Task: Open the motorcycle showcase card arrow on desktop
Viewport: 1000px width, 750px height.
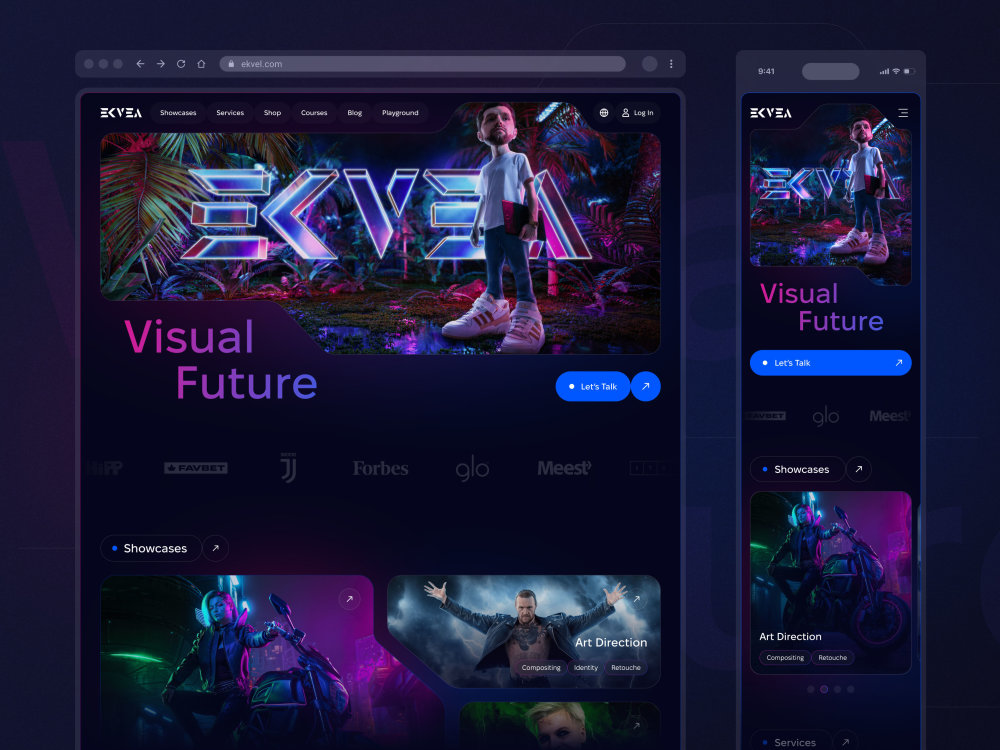Action: 349,599
